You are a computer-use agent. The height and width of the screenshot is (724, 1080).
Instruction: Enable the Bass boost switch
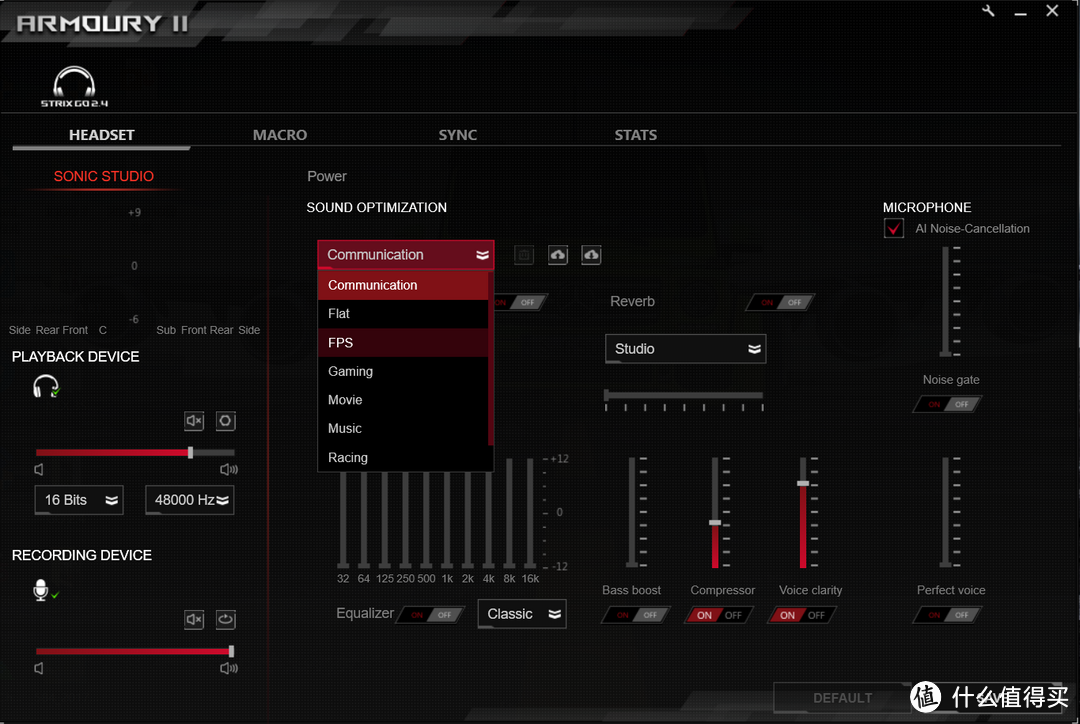[x=636, y=615]
